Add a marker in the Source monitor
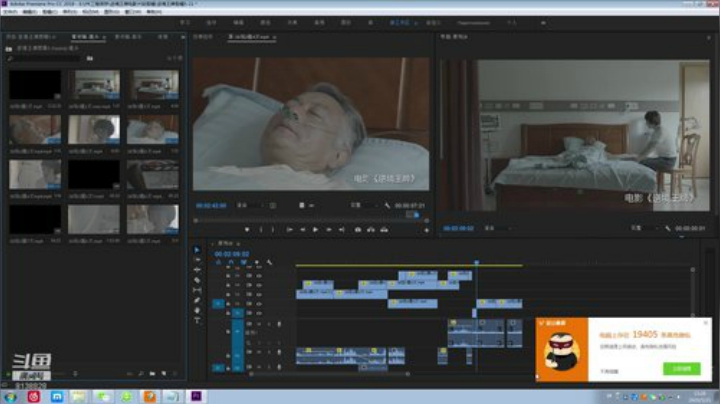The image size is (720, 404). click(x=247, y=230)
